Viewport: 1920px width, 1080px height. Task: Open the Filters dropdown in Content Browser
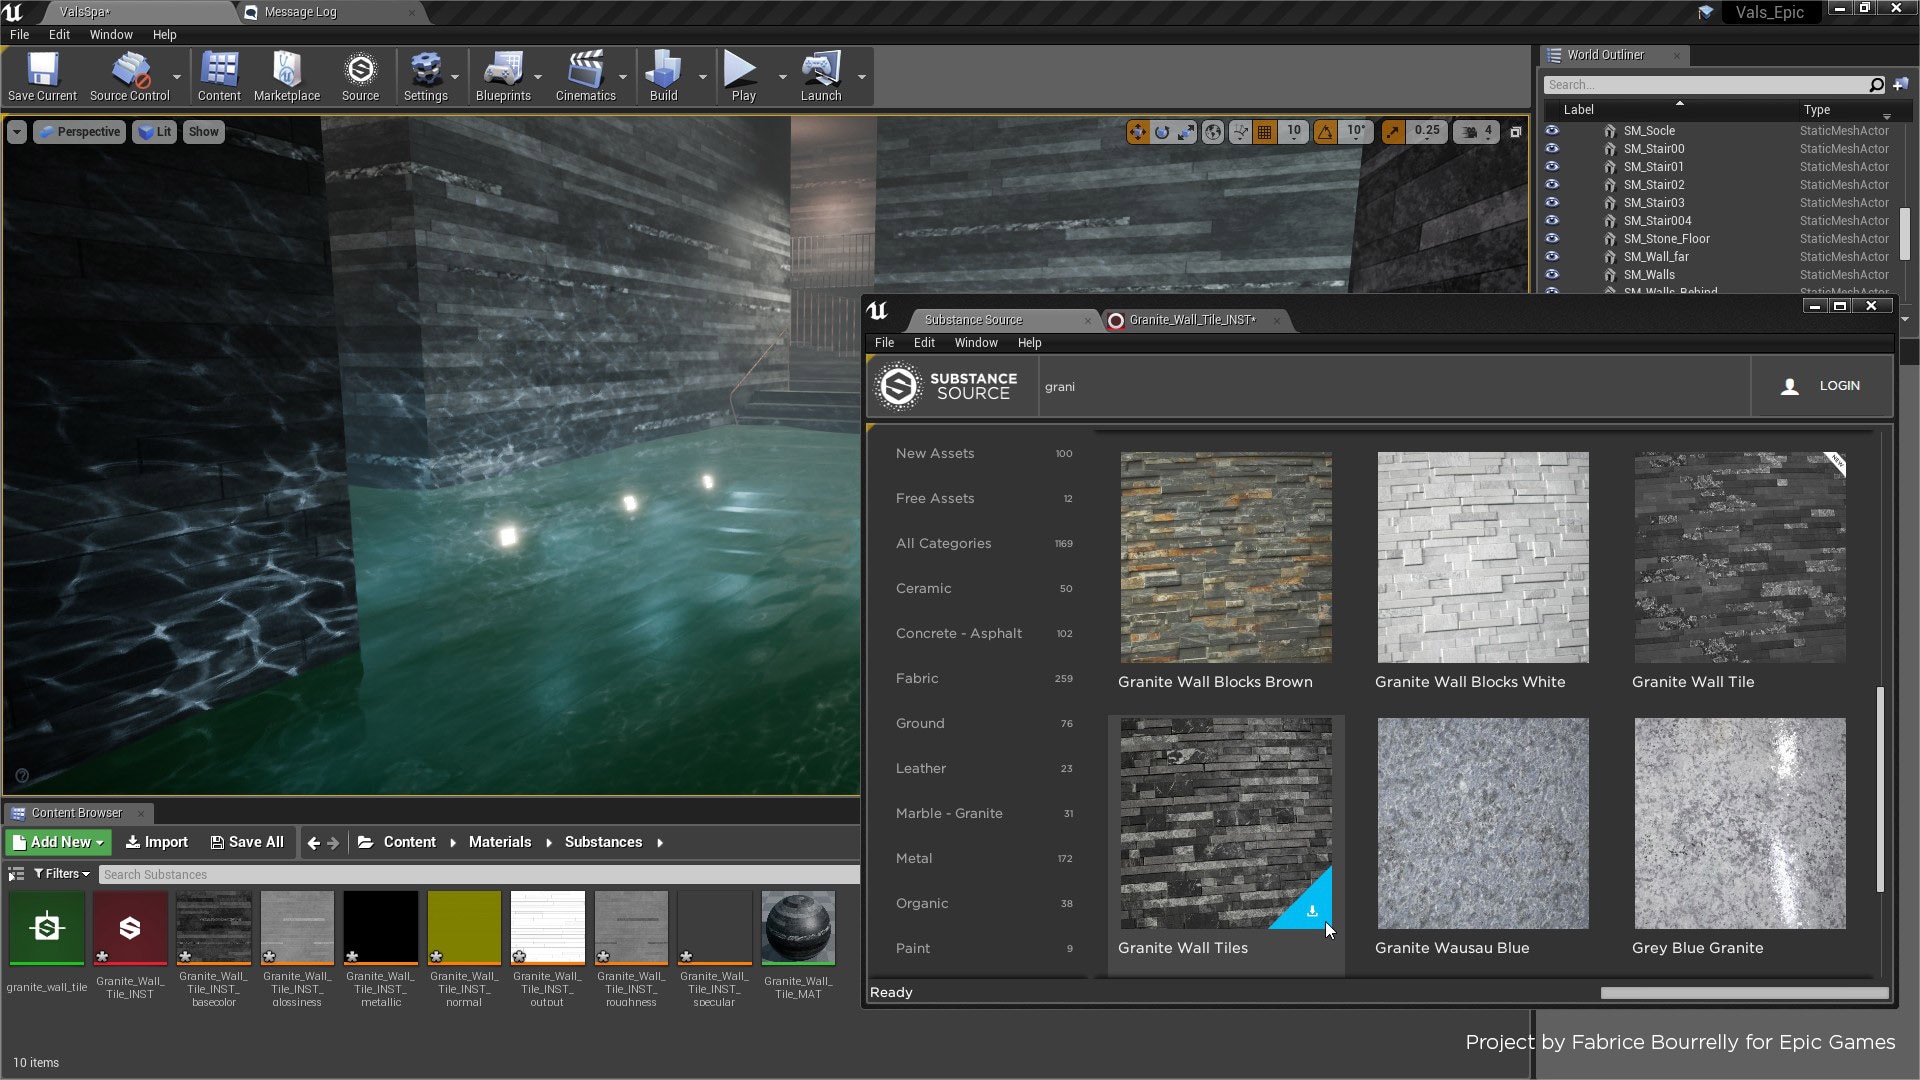[60, 873]
